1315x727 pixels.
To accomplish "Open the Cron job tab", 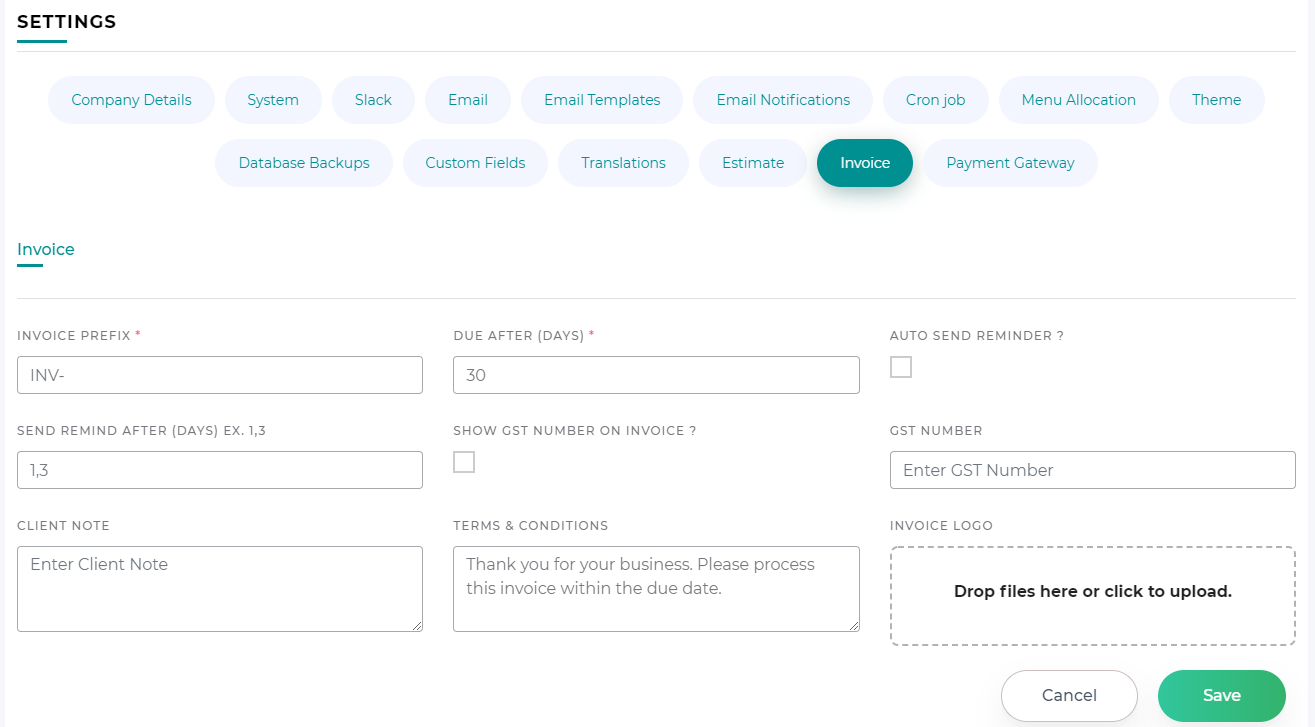I will click(x=935, y=100).
